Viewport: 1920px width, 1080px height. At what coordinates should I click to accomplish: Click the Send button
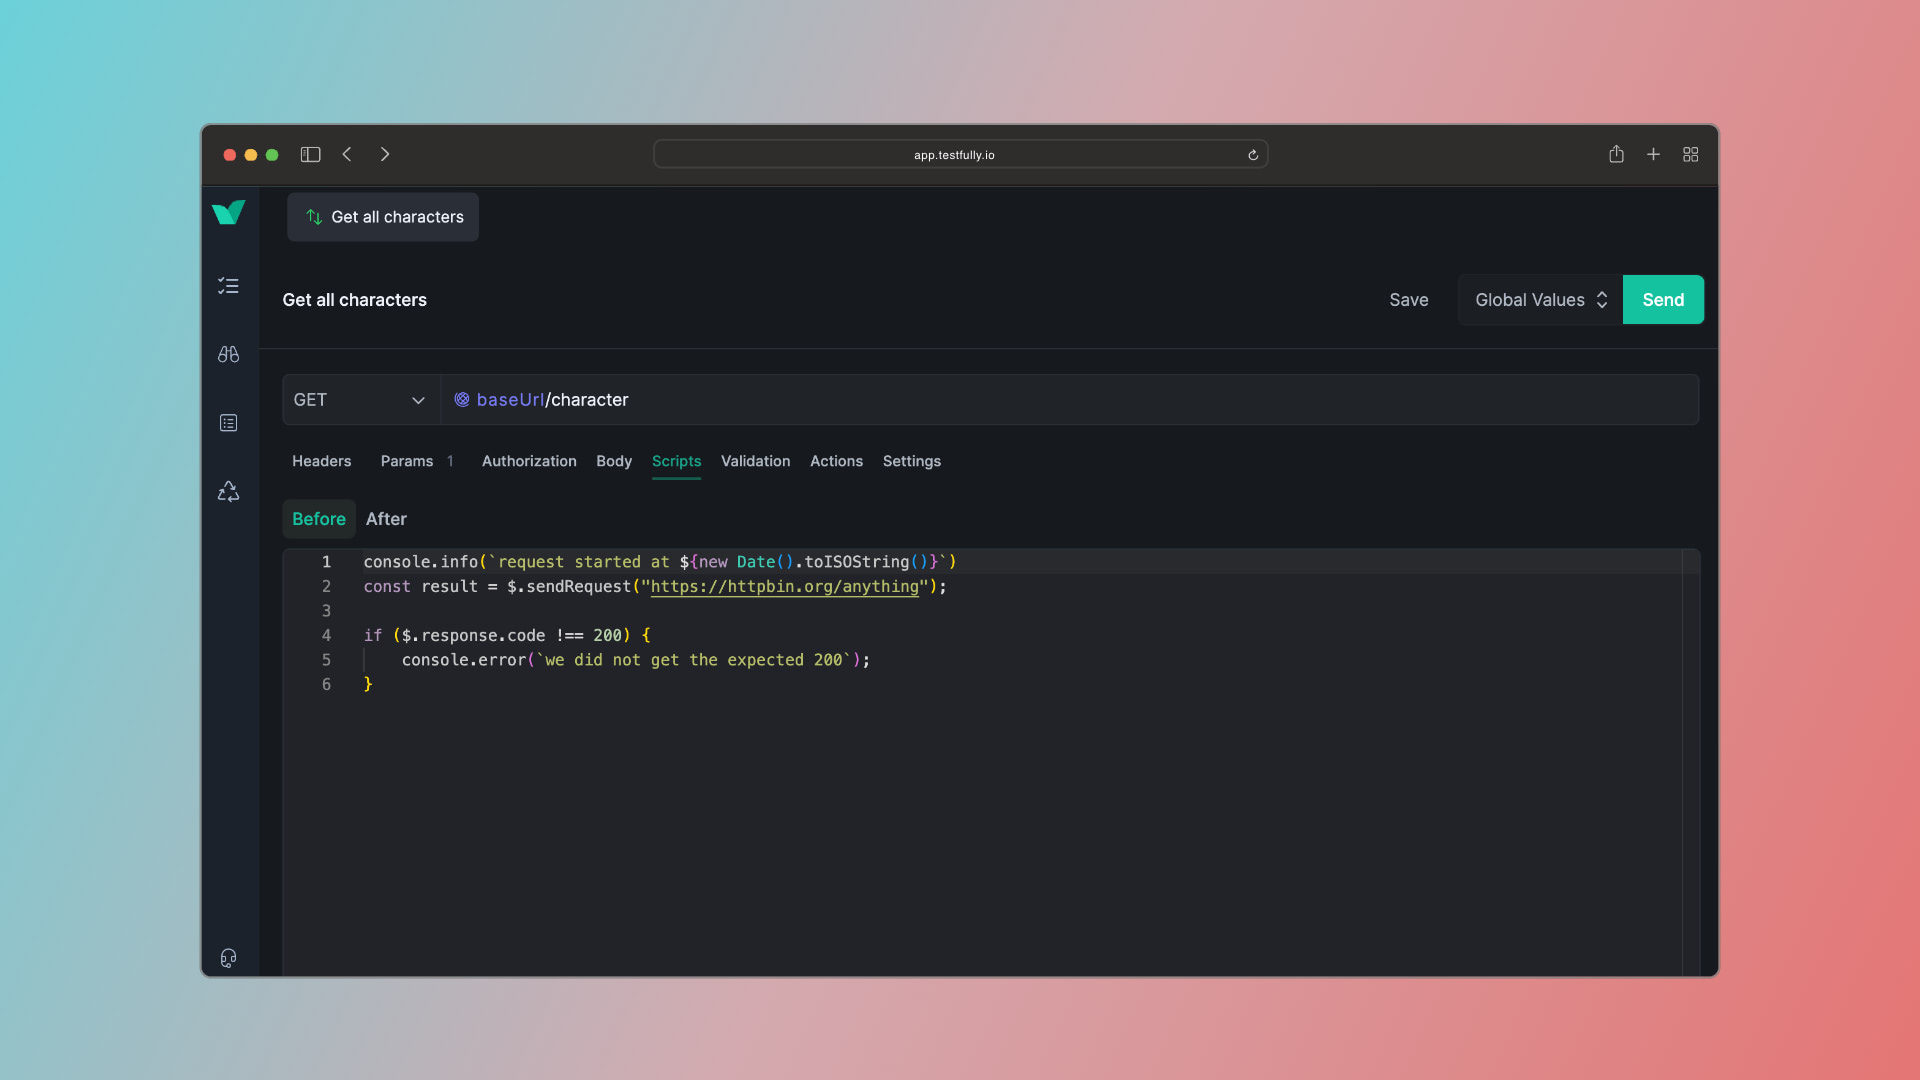[x=1662, y=299]
